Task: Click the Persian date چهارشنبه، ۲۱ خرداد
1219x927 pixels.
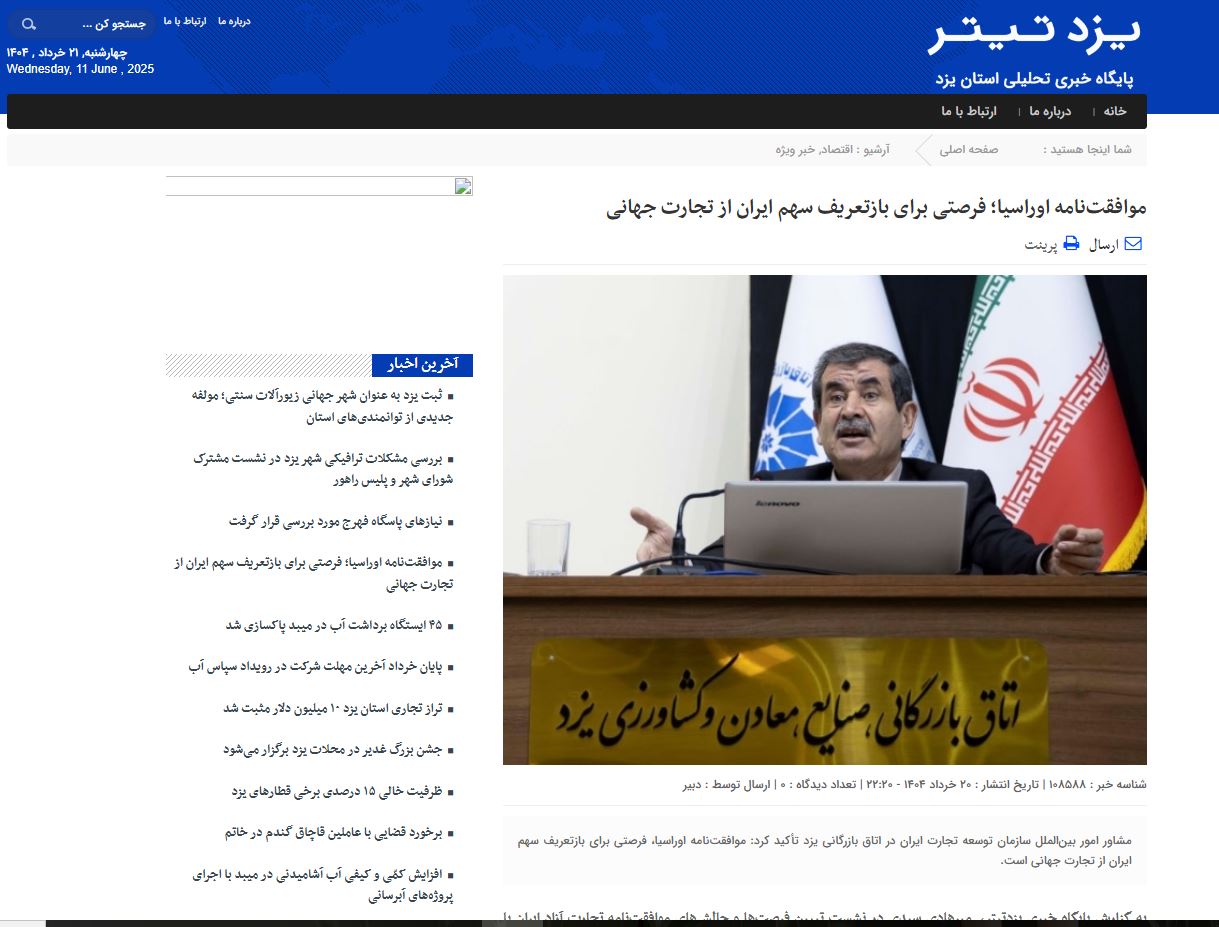Action: pos(67,52)
